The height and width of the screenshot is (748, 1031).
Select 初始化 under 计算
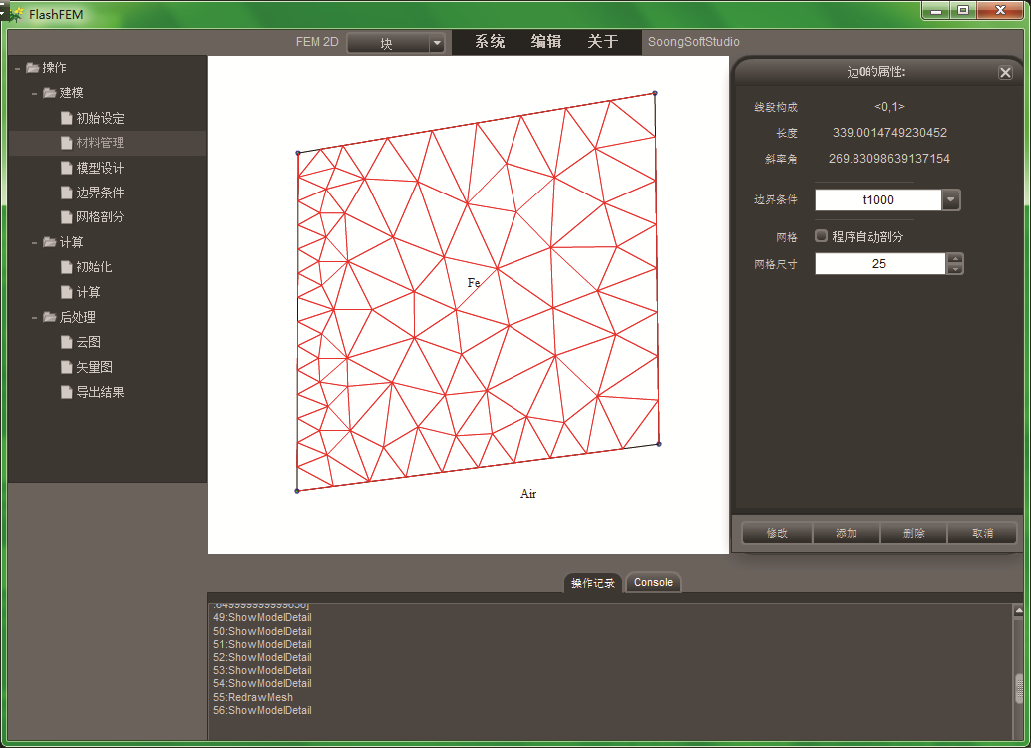tap(94, 267)
